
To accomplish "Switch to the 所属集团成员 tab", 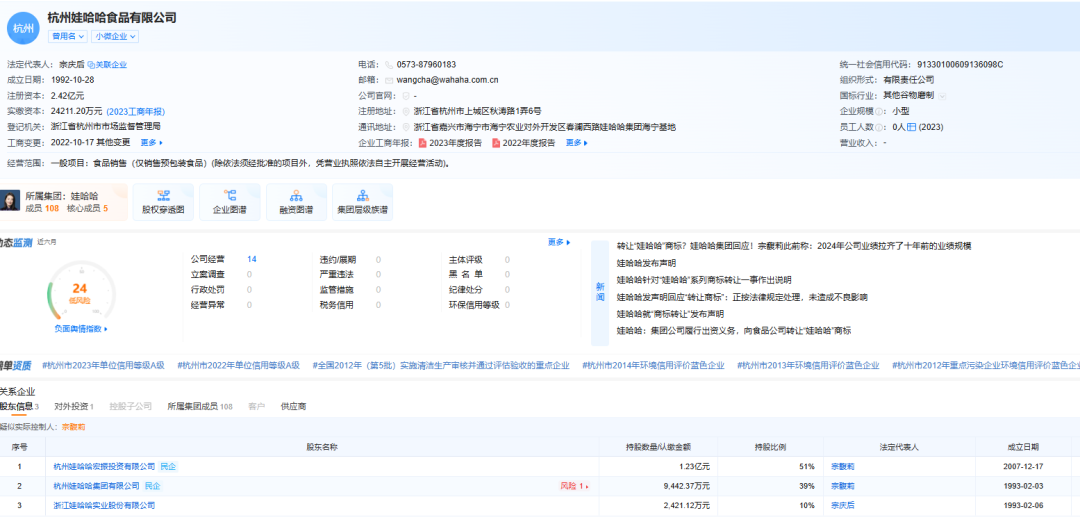I will click(x=199, y=407).
